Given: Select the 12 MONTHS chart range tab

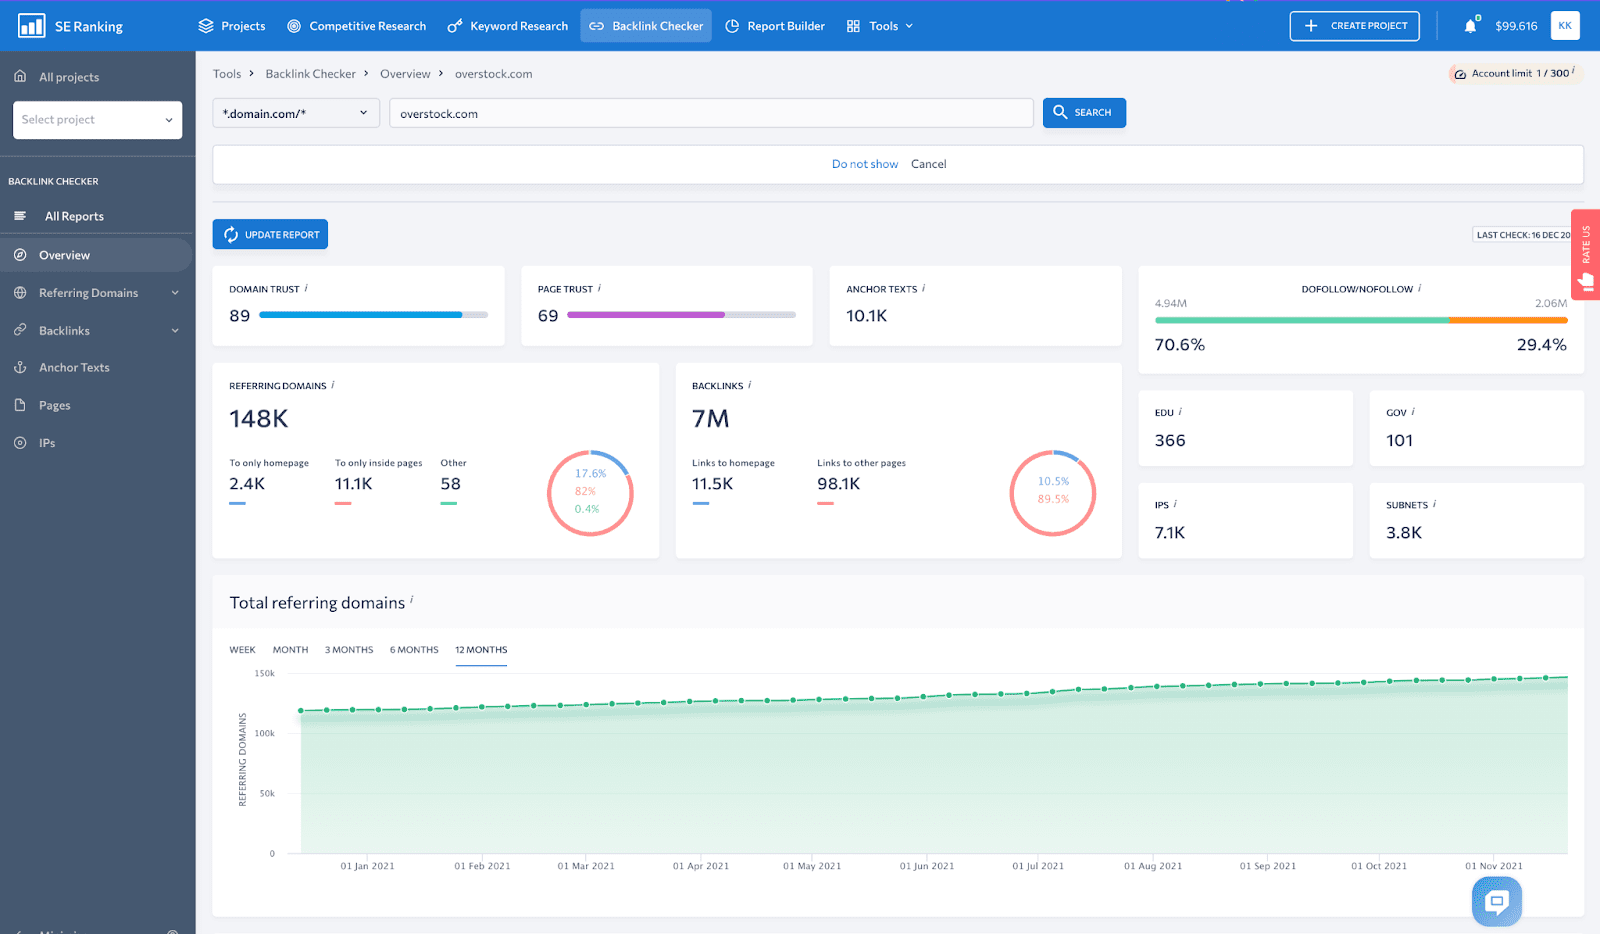Looking at the screenshot, I should click(x=481, y=650).
